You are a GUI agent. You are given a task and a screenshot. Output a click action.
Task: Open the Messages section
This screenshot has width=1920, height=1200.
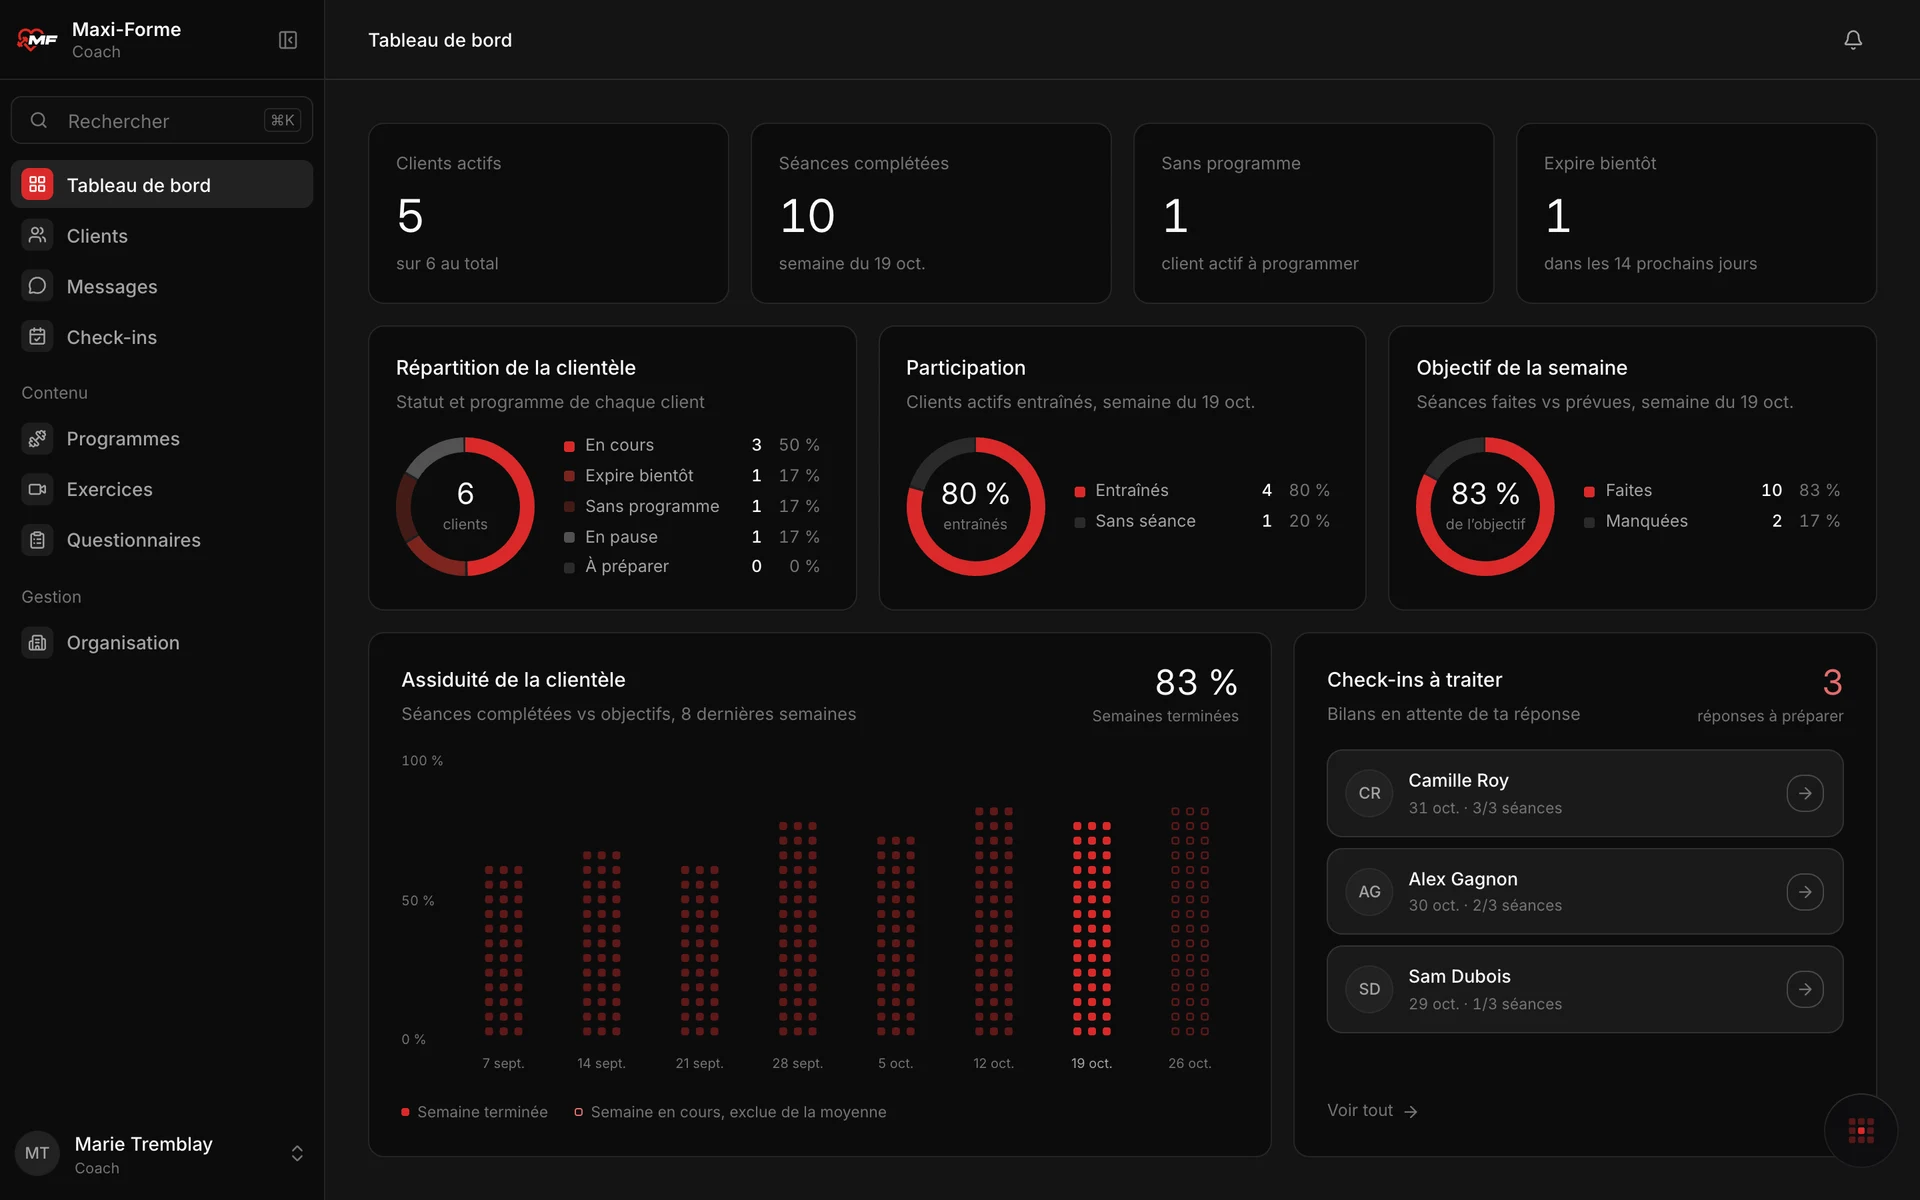click(162, 286)
